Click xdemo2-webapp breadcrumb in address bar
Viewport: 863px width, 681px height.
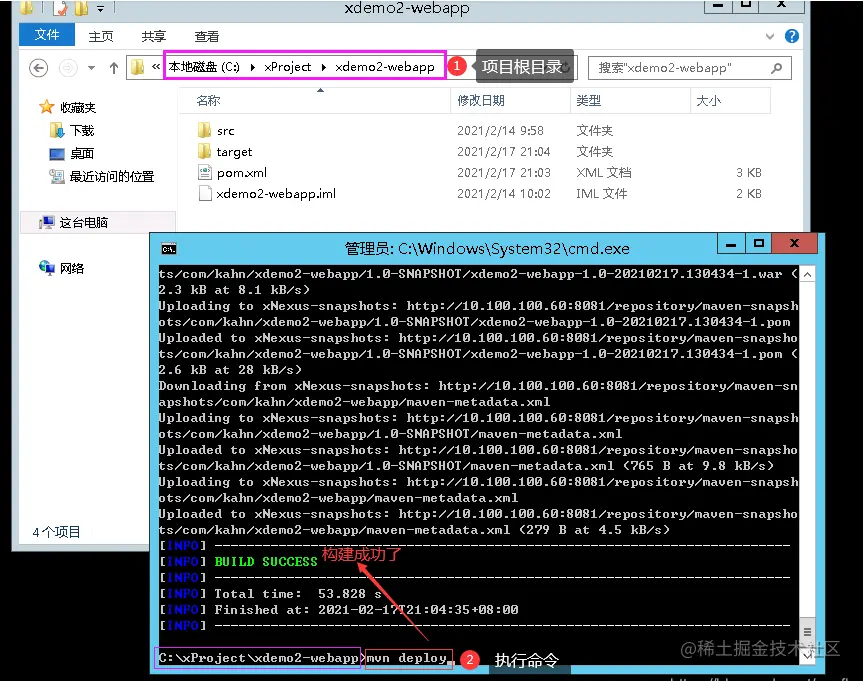click(x=385, y=67)
